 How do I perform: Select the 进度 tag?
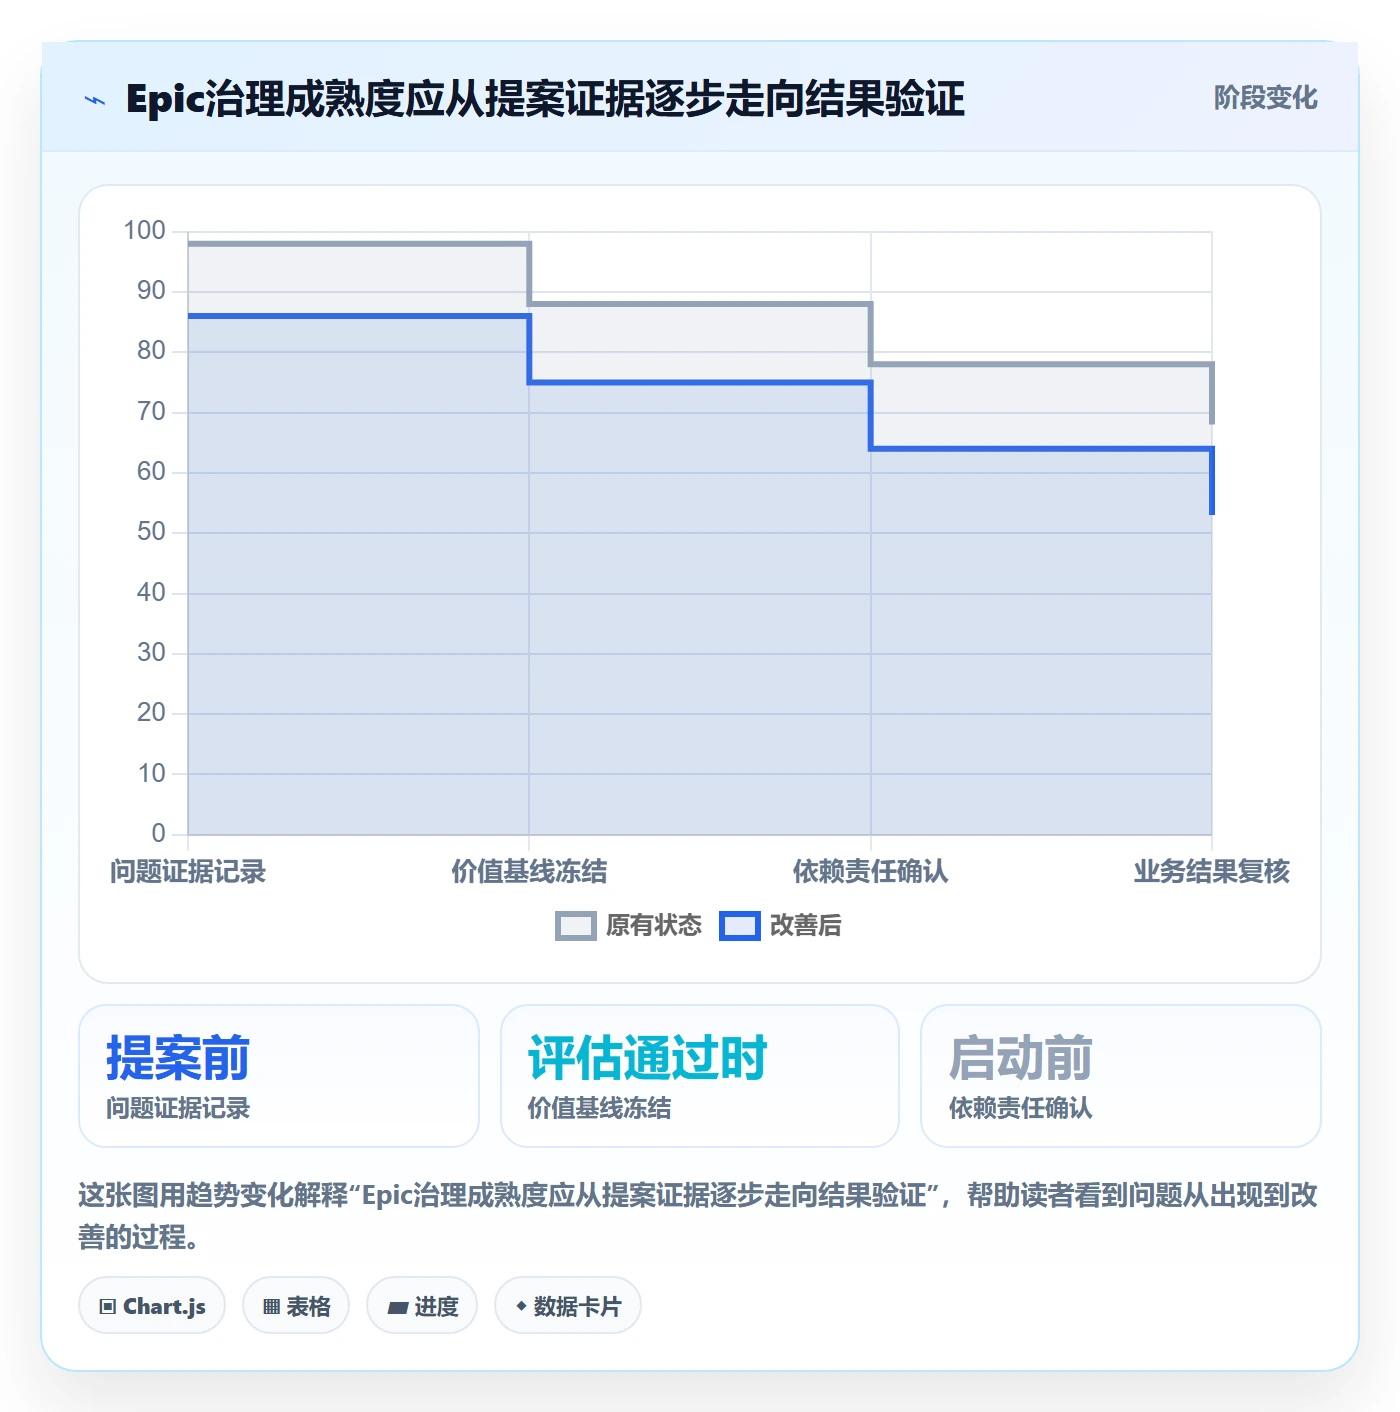pos(422,1305)
